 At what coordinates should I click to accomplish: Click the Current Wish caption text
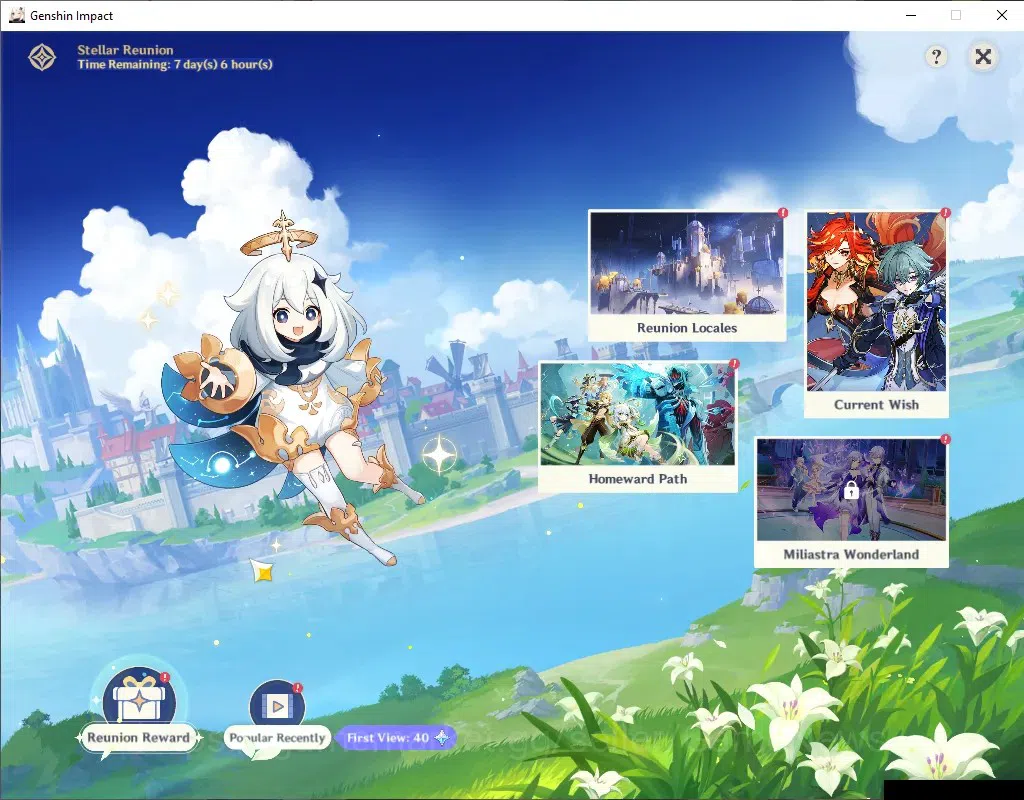[876, 405]
